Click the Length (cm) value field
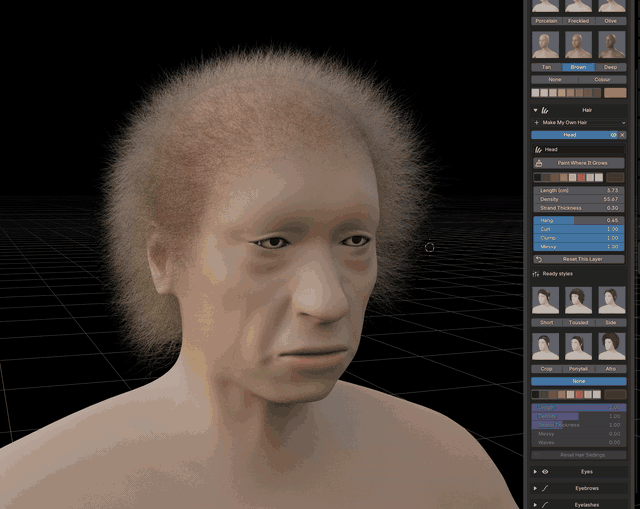 click(579, 191)
